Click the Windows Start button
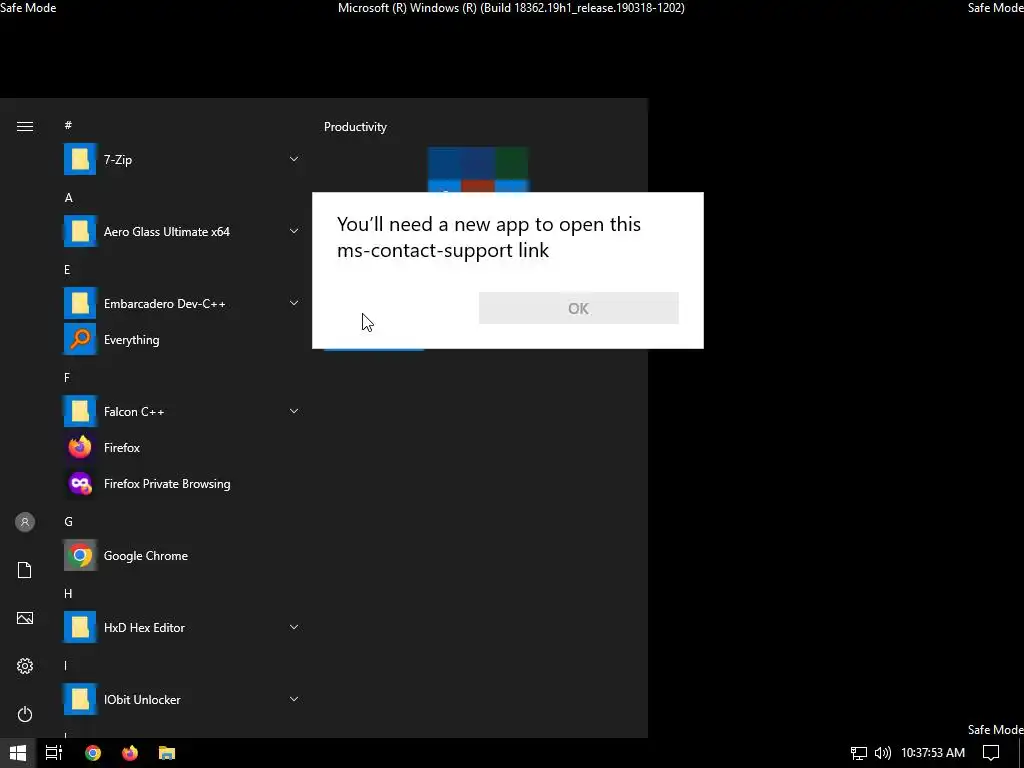This screenshot has height=768, width=1024. point(18,753)
